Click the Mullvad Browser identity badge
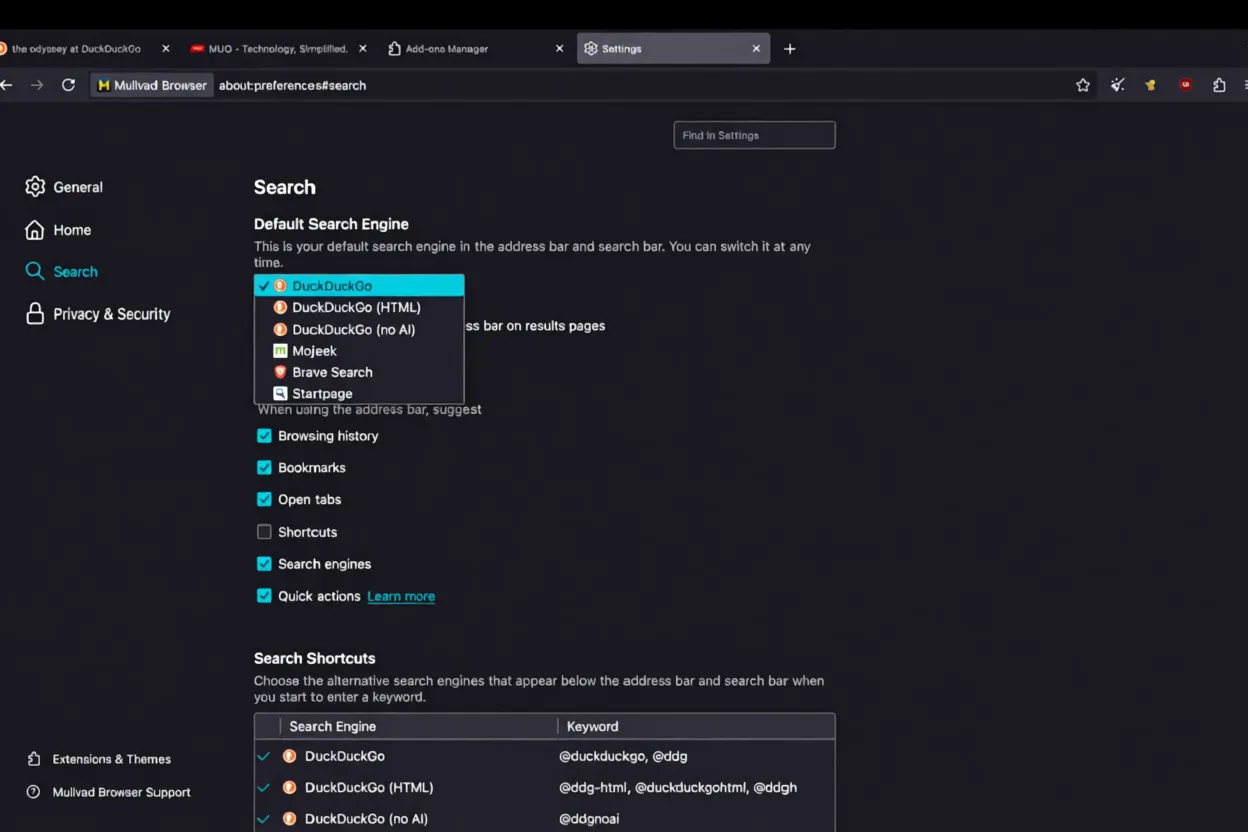 coord(152,85)
